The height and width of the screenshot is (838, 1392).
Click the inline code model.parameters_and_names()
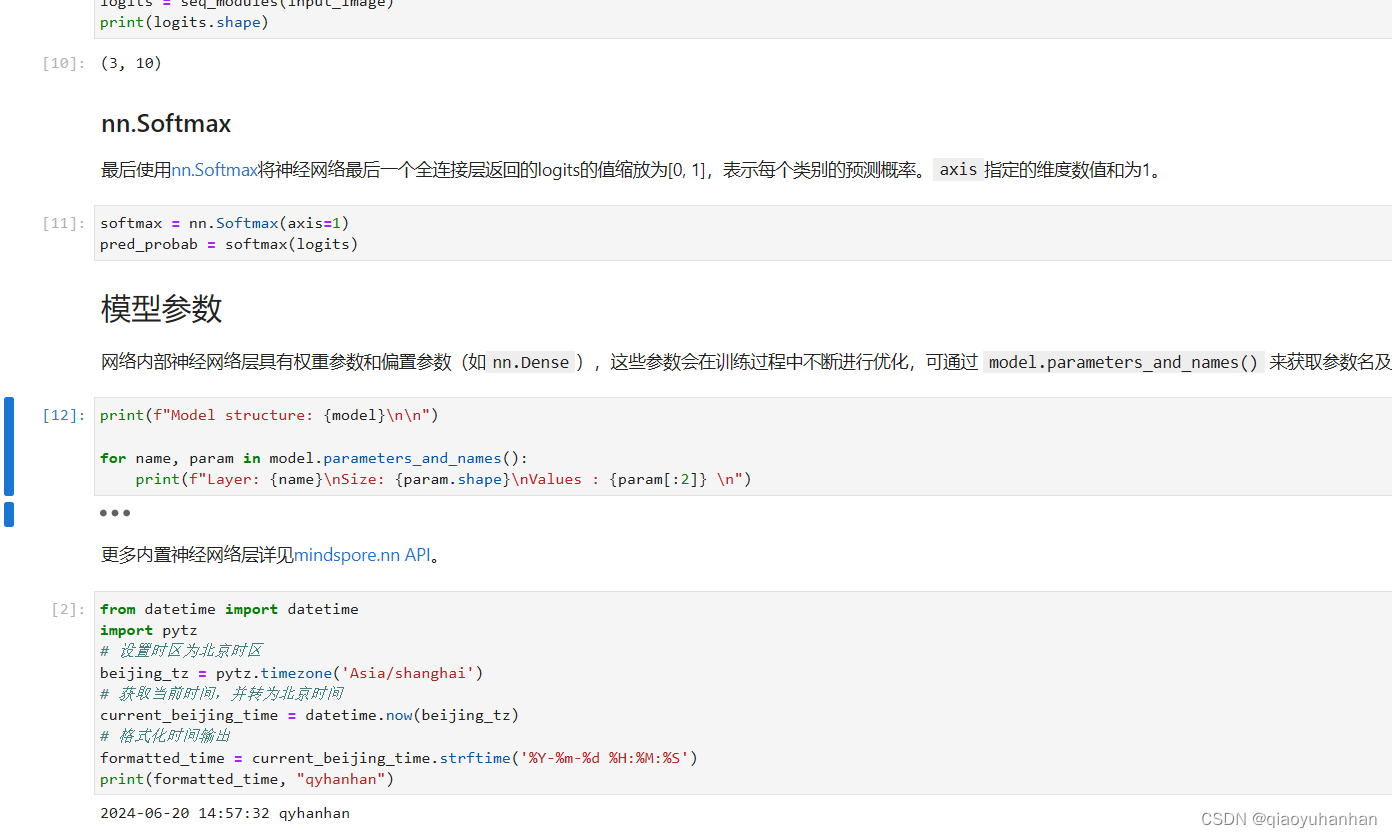(x=1124, y=362)
